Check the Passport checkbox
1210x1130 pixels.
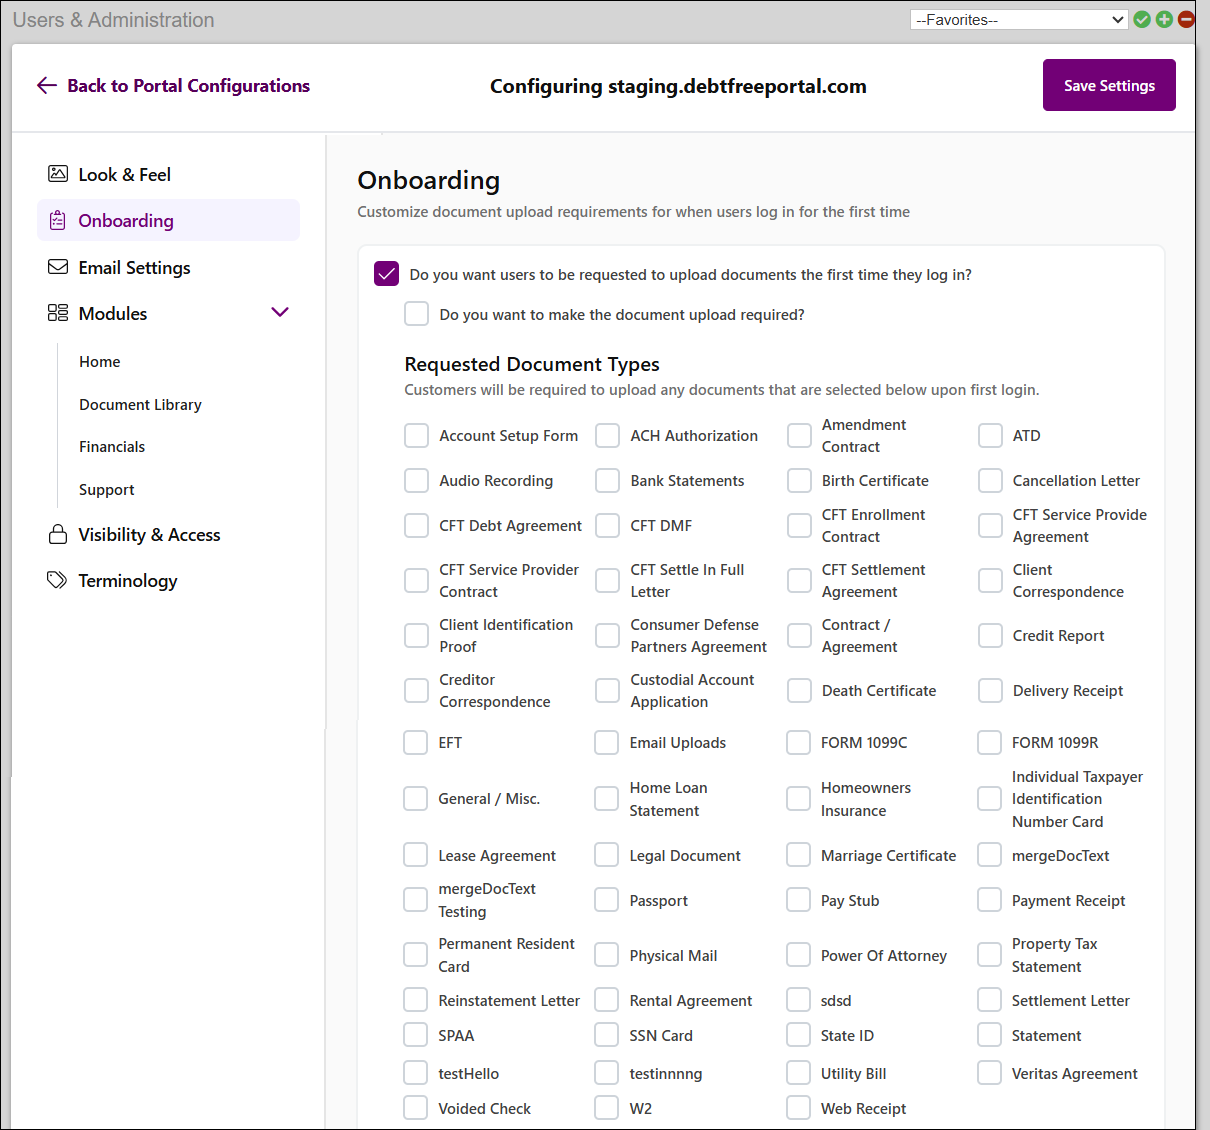pyautogui.click(x=607, y=901)
